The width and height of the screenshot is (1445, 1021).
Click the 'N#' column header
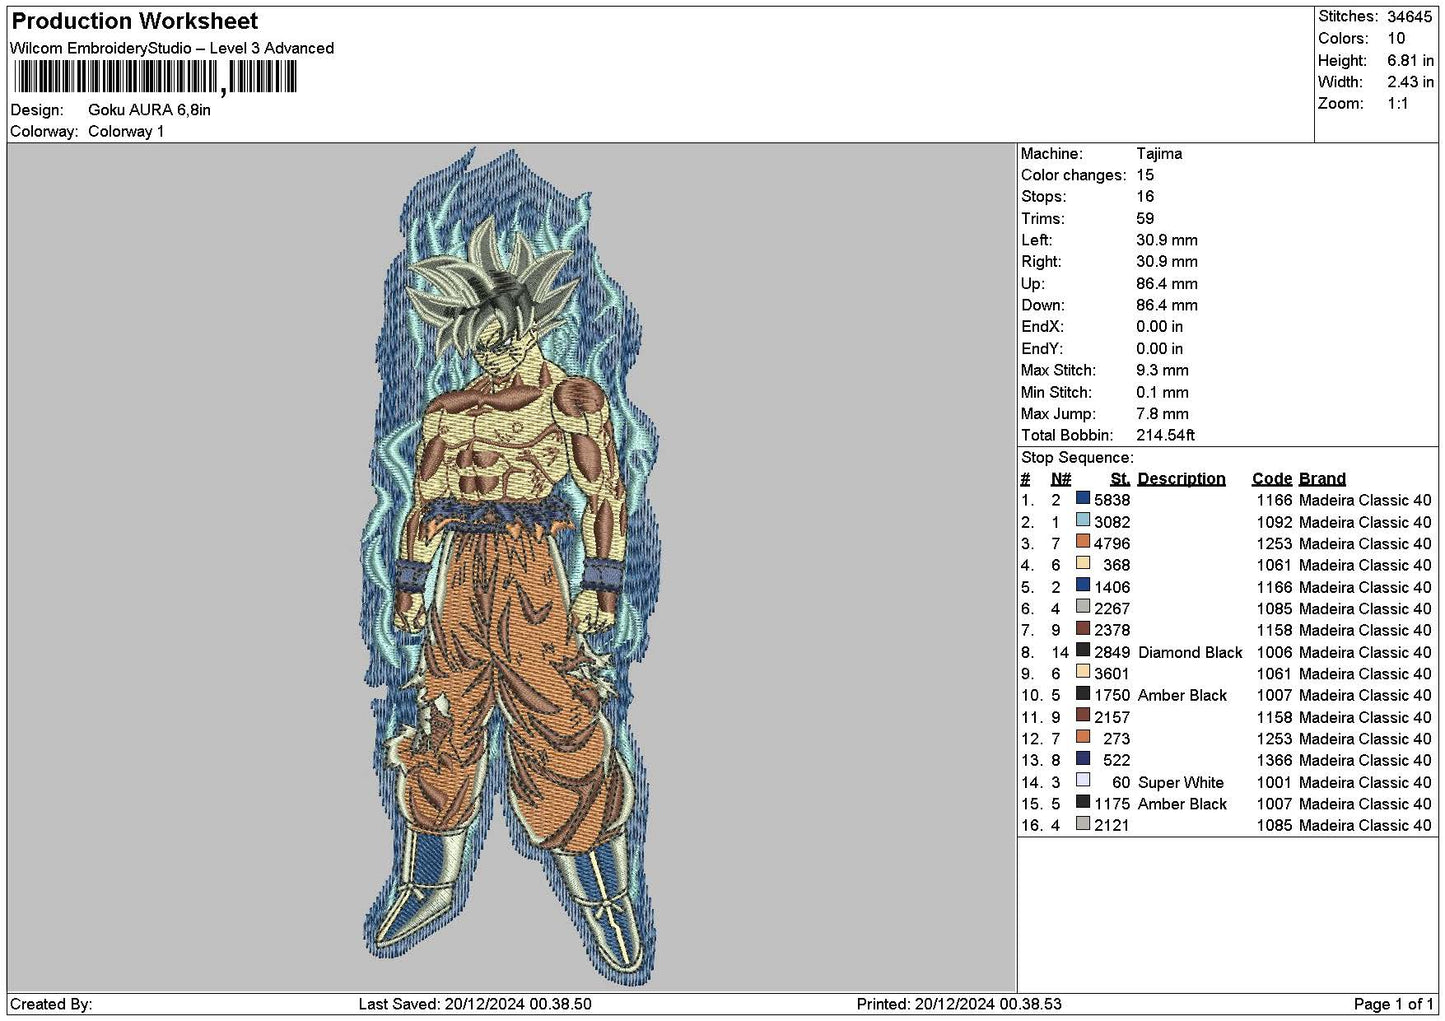pos(1061,479)
